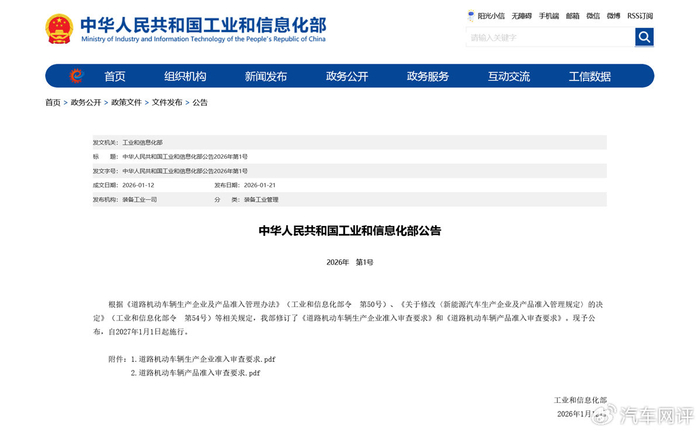Open the 阳光小信 assistant icon
The image size is (700, 432).
point(471,16)
